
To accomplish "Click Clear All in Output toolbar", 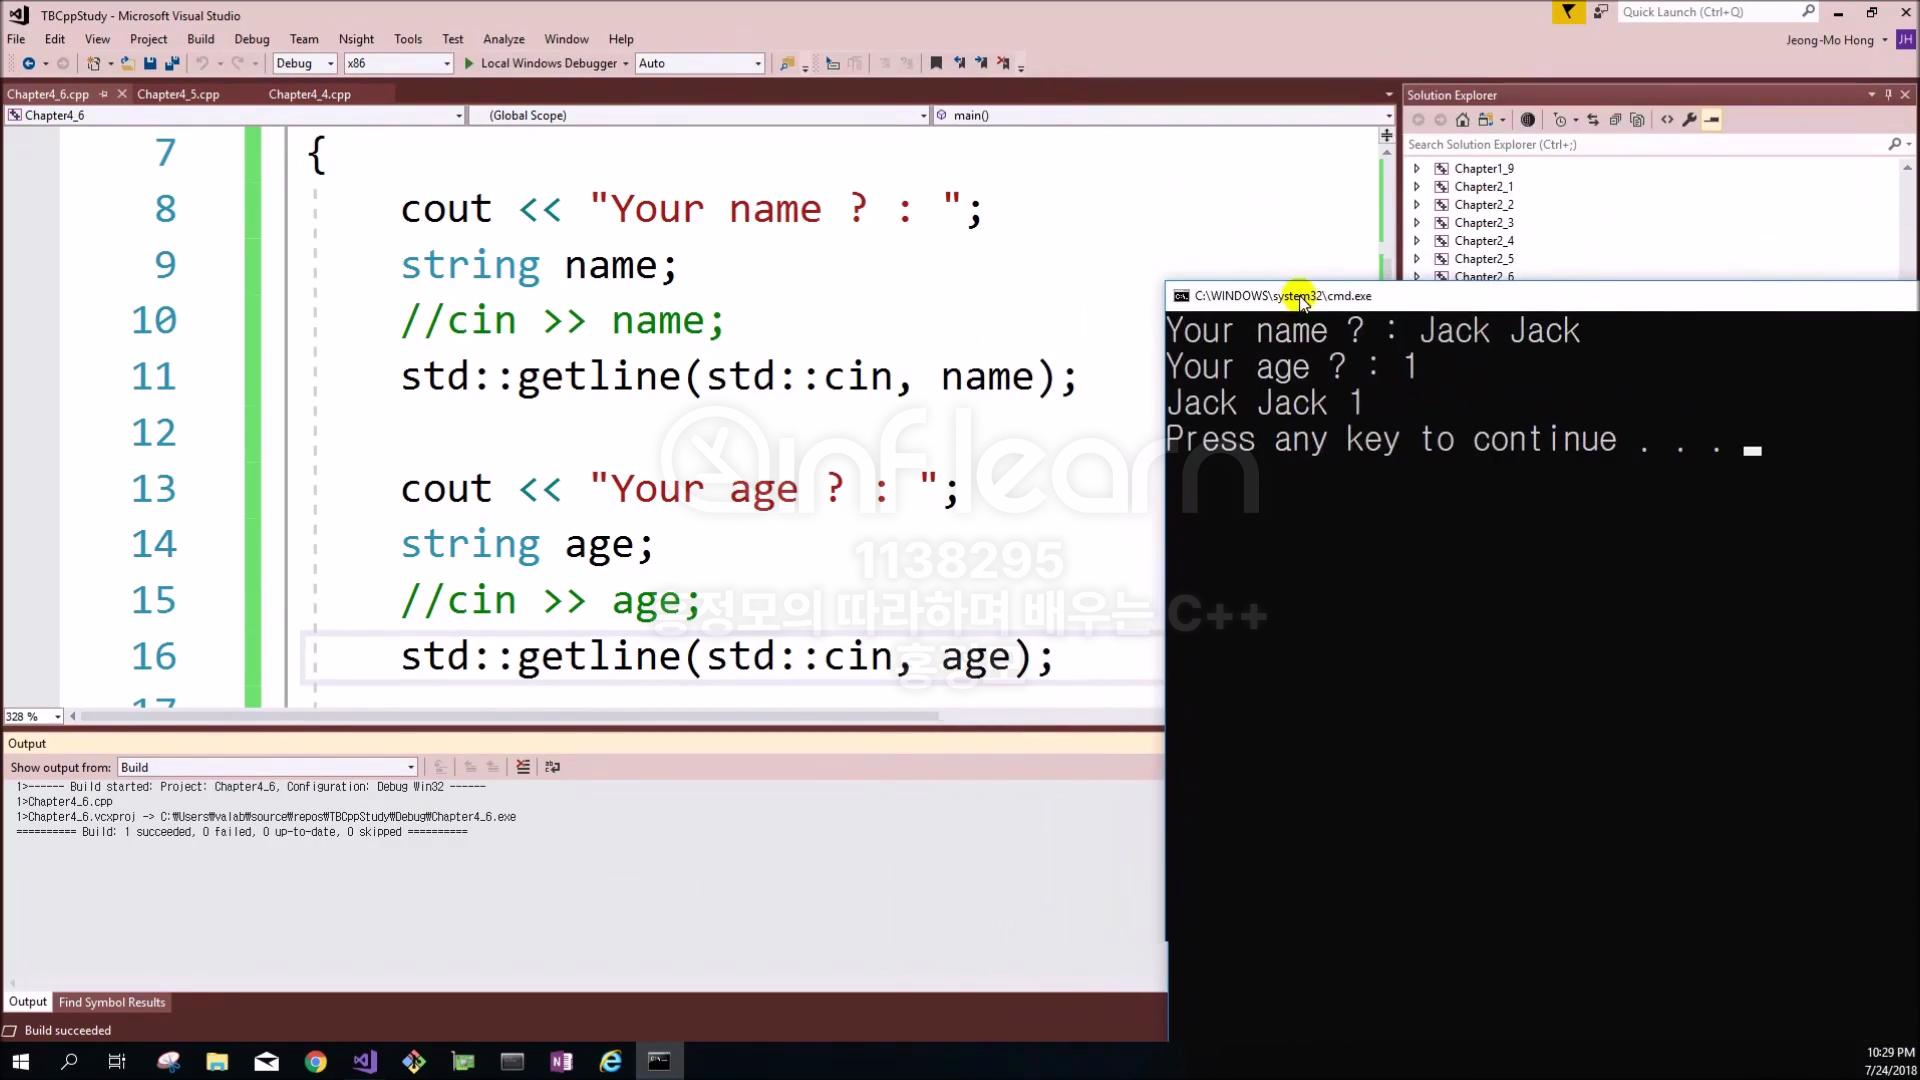I will 522,767.
